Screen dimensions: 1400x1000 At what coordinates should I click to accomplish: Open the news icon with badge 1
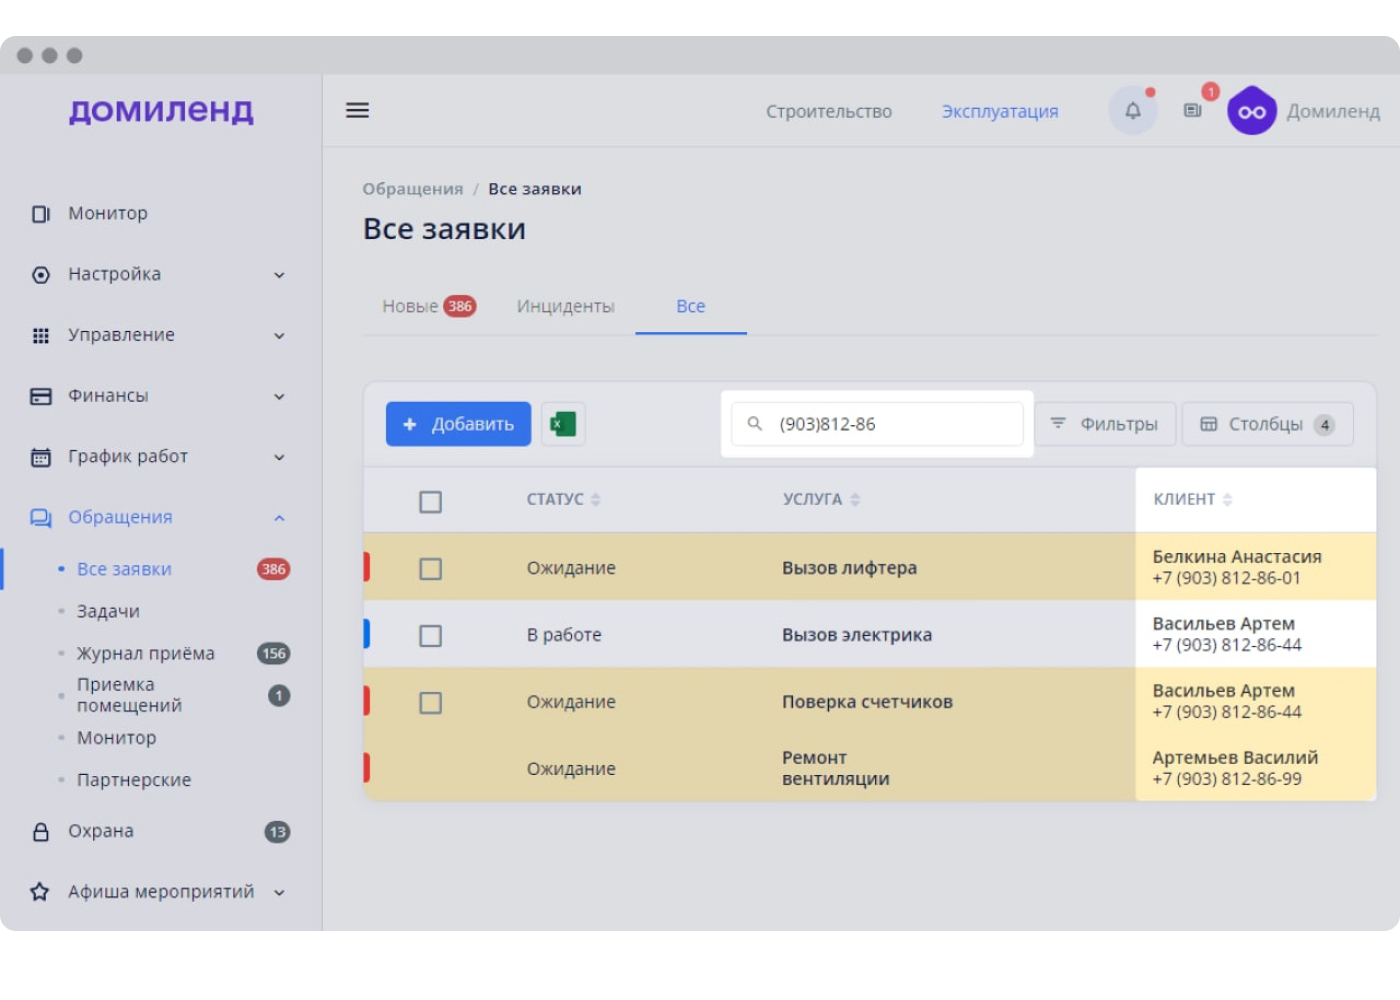1193,110
